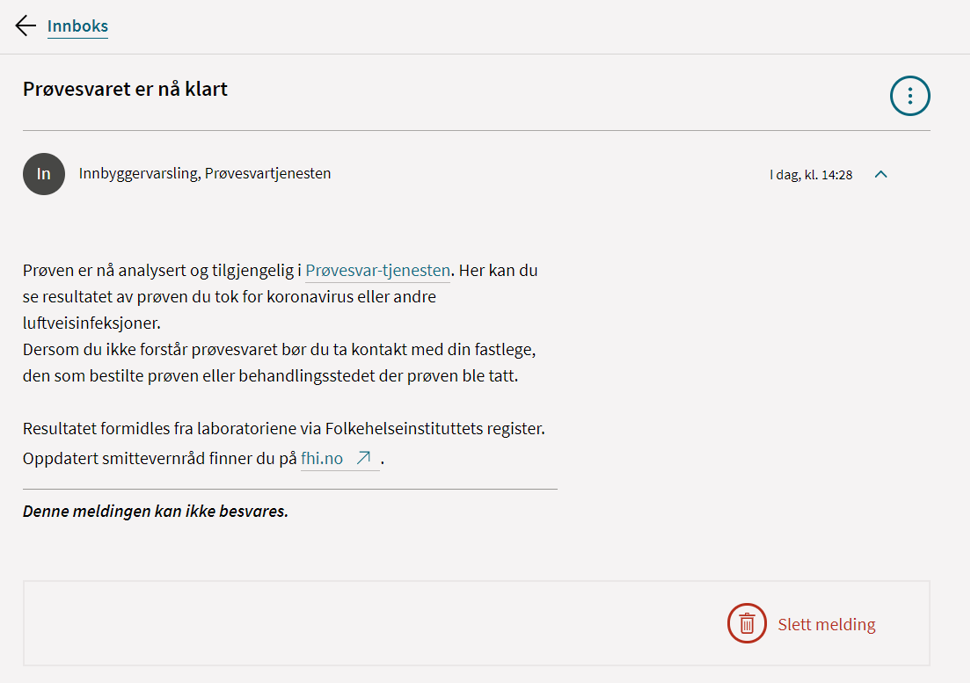Image resolution: width=970 pixels, height=683 pixels.
Task: Collapse message details with the chevron
Action: pyautogui.click(x=881, y=174)
